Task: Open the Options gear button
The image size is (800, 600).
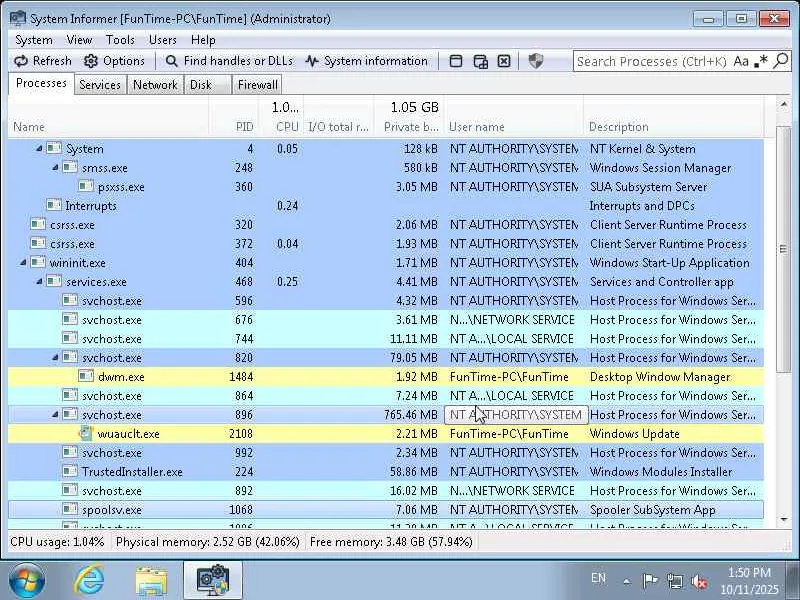Action: click(x=114, y=61)
